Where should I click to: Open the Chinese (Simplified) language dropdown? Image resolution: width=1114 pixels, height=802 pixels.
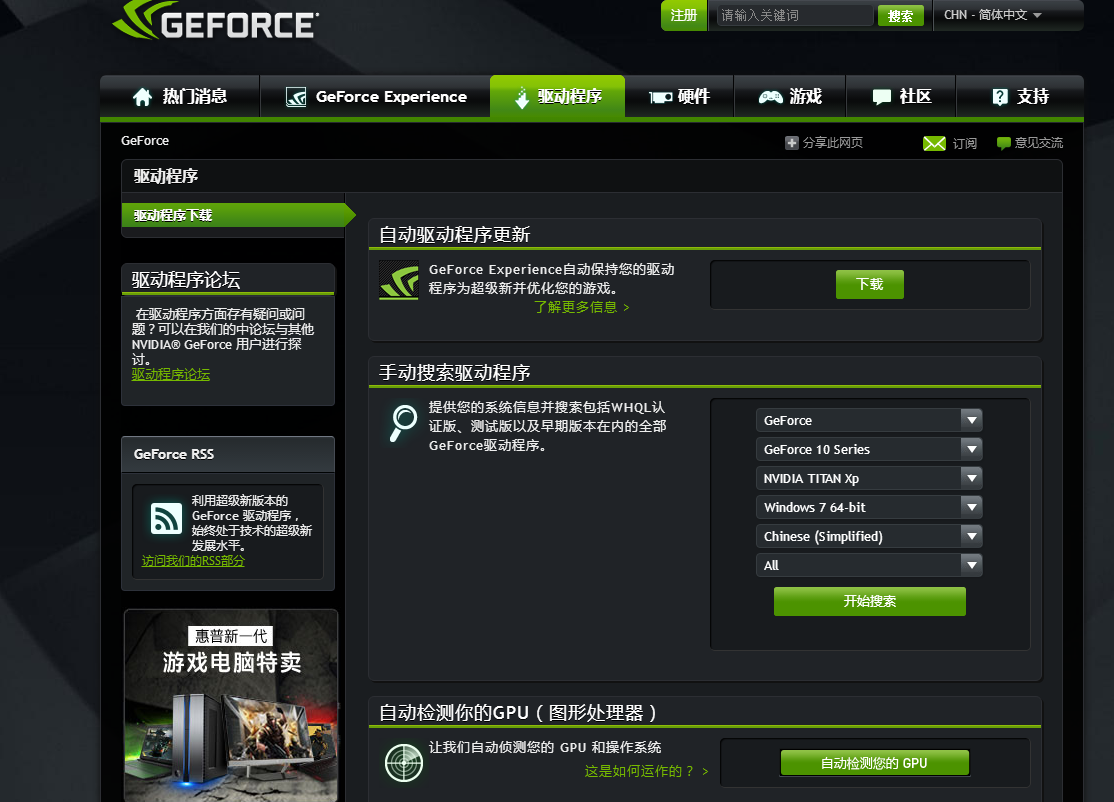coord(869,536)
